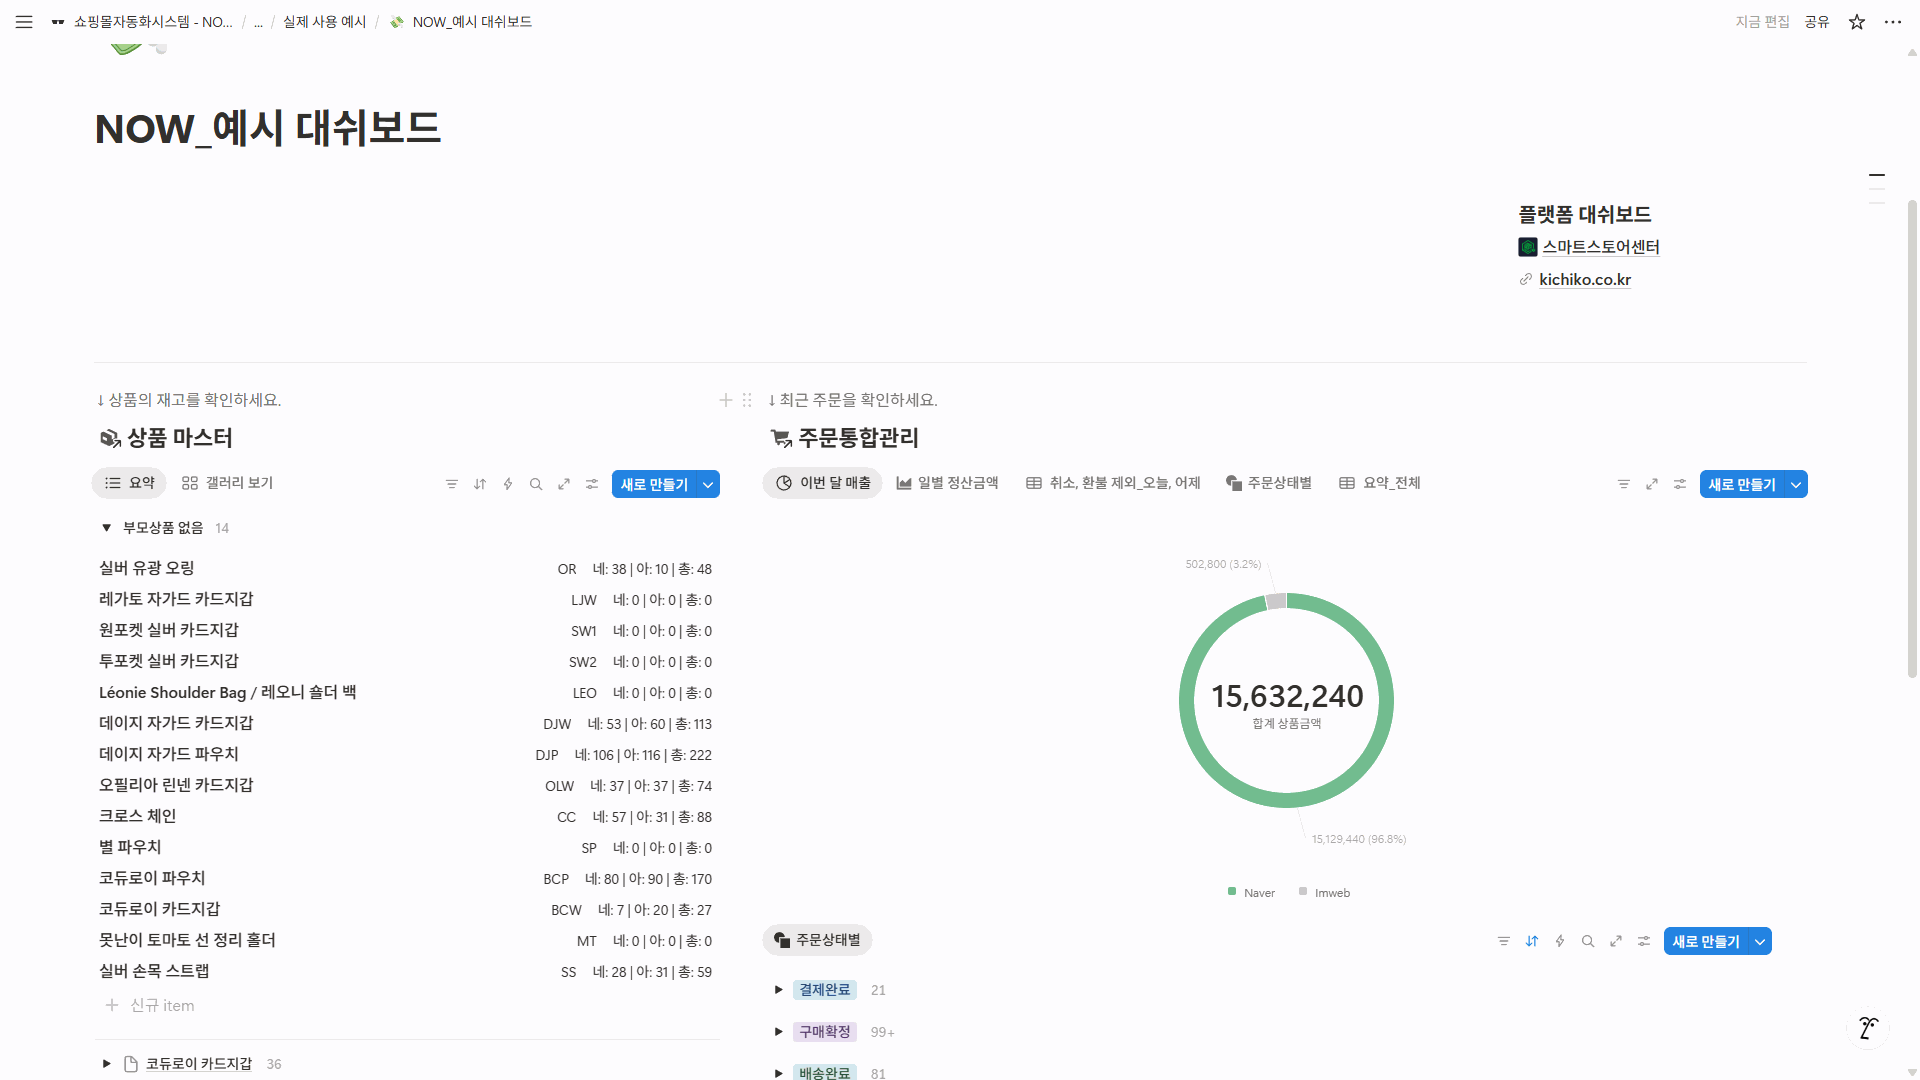Click the sort icon in 상품 마스터 toolbar
Image resolution: width=1920 pixels, height=1080 pixels.
pos(480,484)
